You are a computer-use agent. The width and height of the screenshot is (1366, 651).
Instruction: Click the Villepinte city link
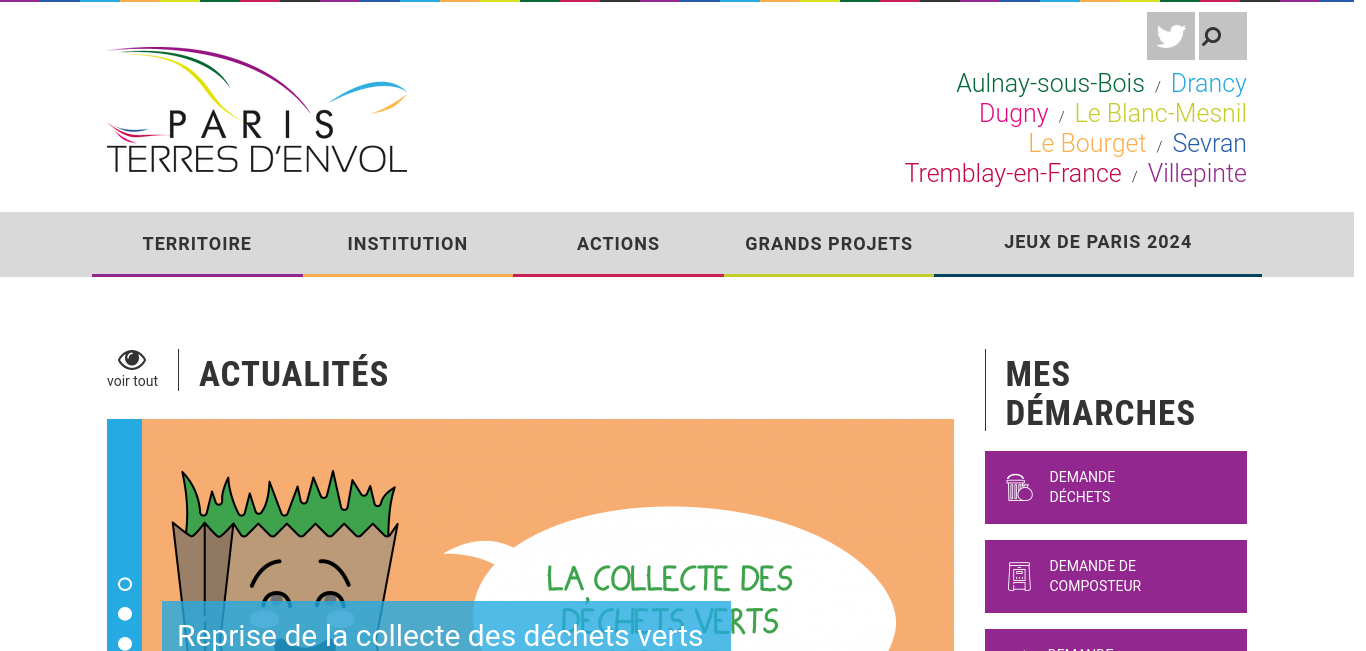[x=1197, y=173]
